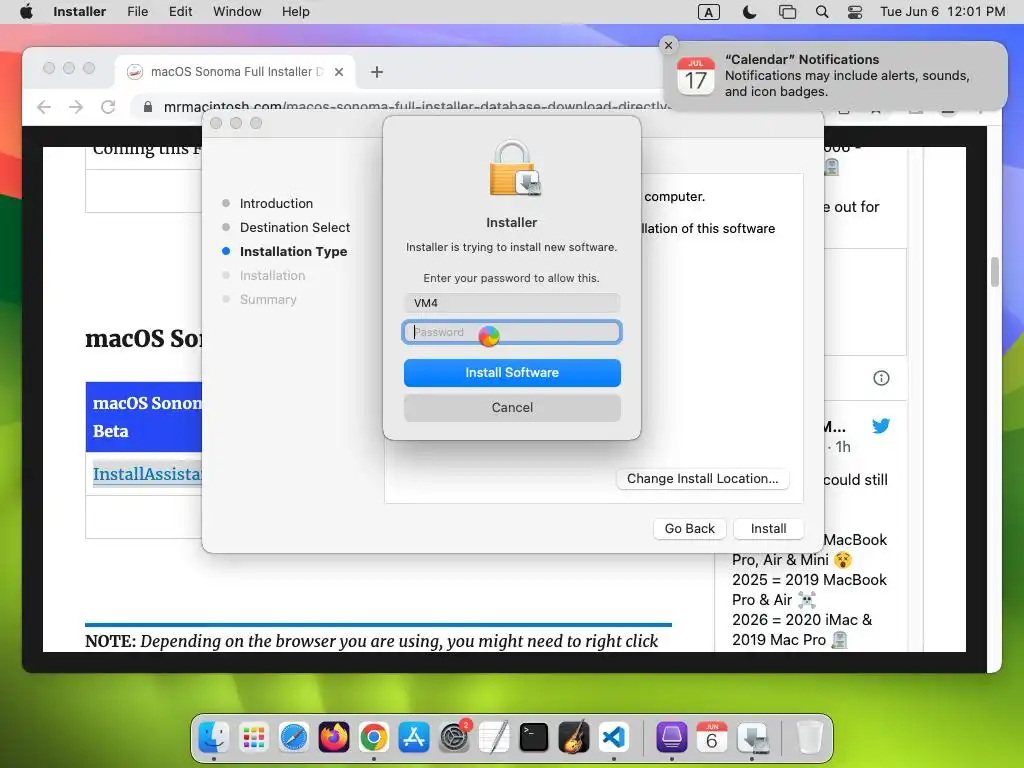Click the keyboard input source icon
The width and height of the screenshot is (1024, 768).
[709, 12]
